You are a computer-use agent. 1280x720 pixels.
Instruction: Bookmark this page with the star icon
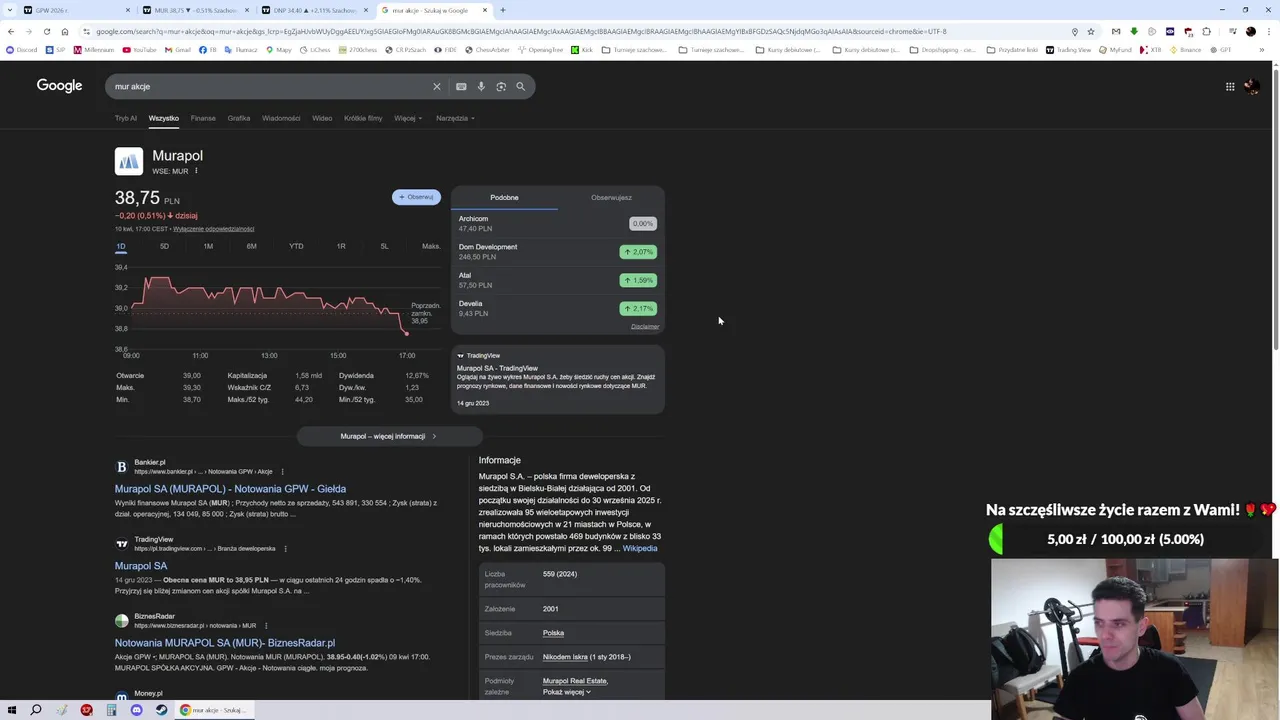pos(1091,31)
